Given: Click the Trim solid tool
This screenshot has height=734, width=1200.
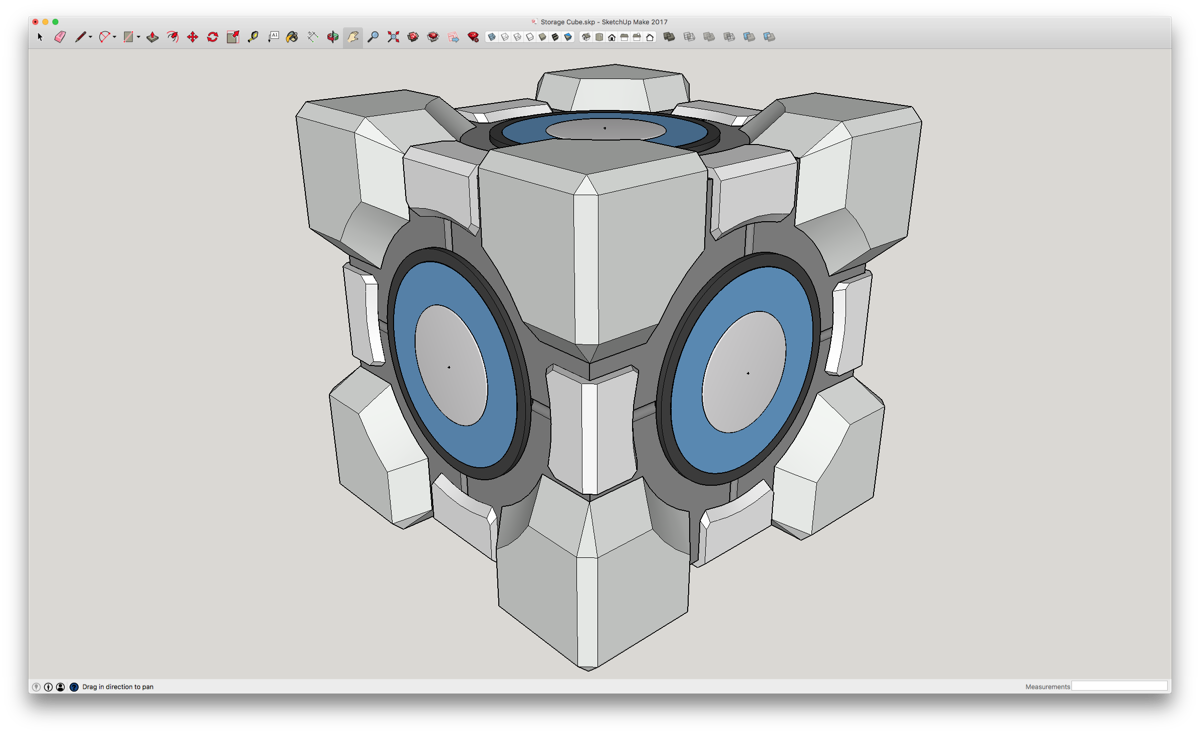Looking at the screenshot, I should [x=749, y=37].
